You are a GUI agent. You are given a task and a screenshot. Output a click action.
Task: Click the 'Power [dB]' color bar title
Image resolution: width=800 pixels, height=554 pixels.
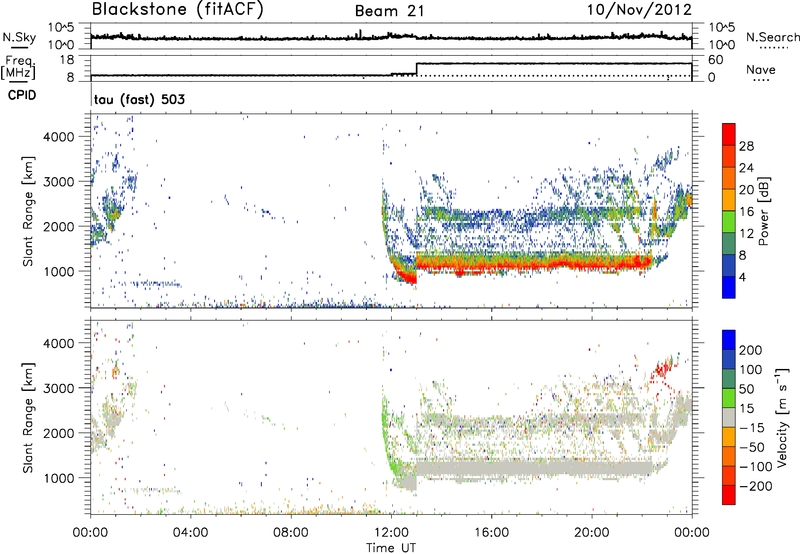pos(764,211)
